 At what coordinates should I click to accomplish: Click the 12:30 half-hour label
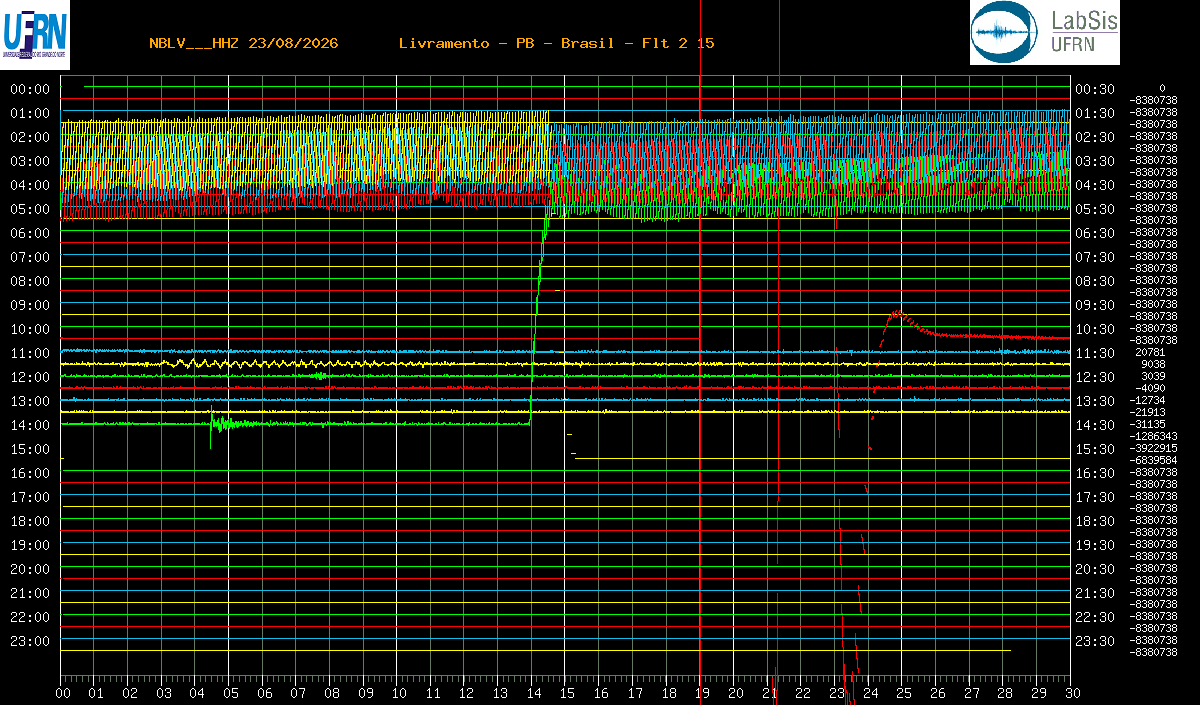click(x=1094, y=377)
